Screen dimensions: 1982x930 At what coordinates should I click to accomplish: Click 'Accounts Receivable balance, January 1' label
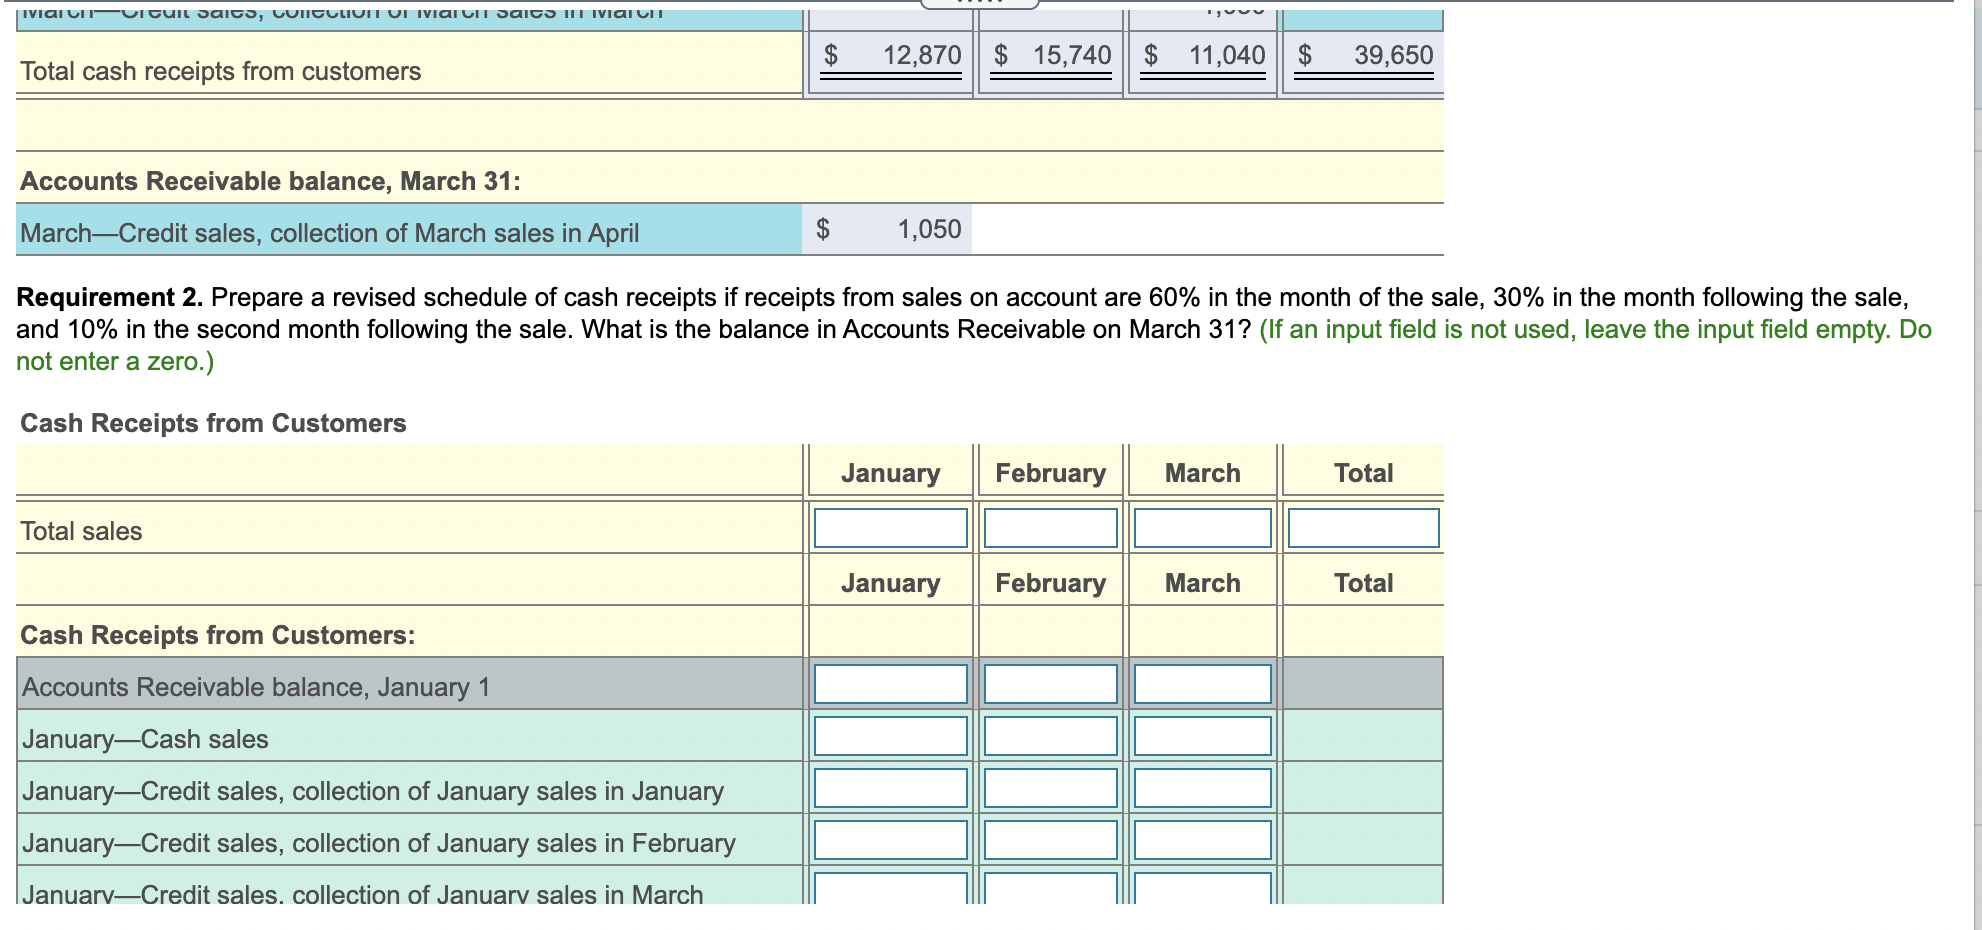(x=256, y=687)
